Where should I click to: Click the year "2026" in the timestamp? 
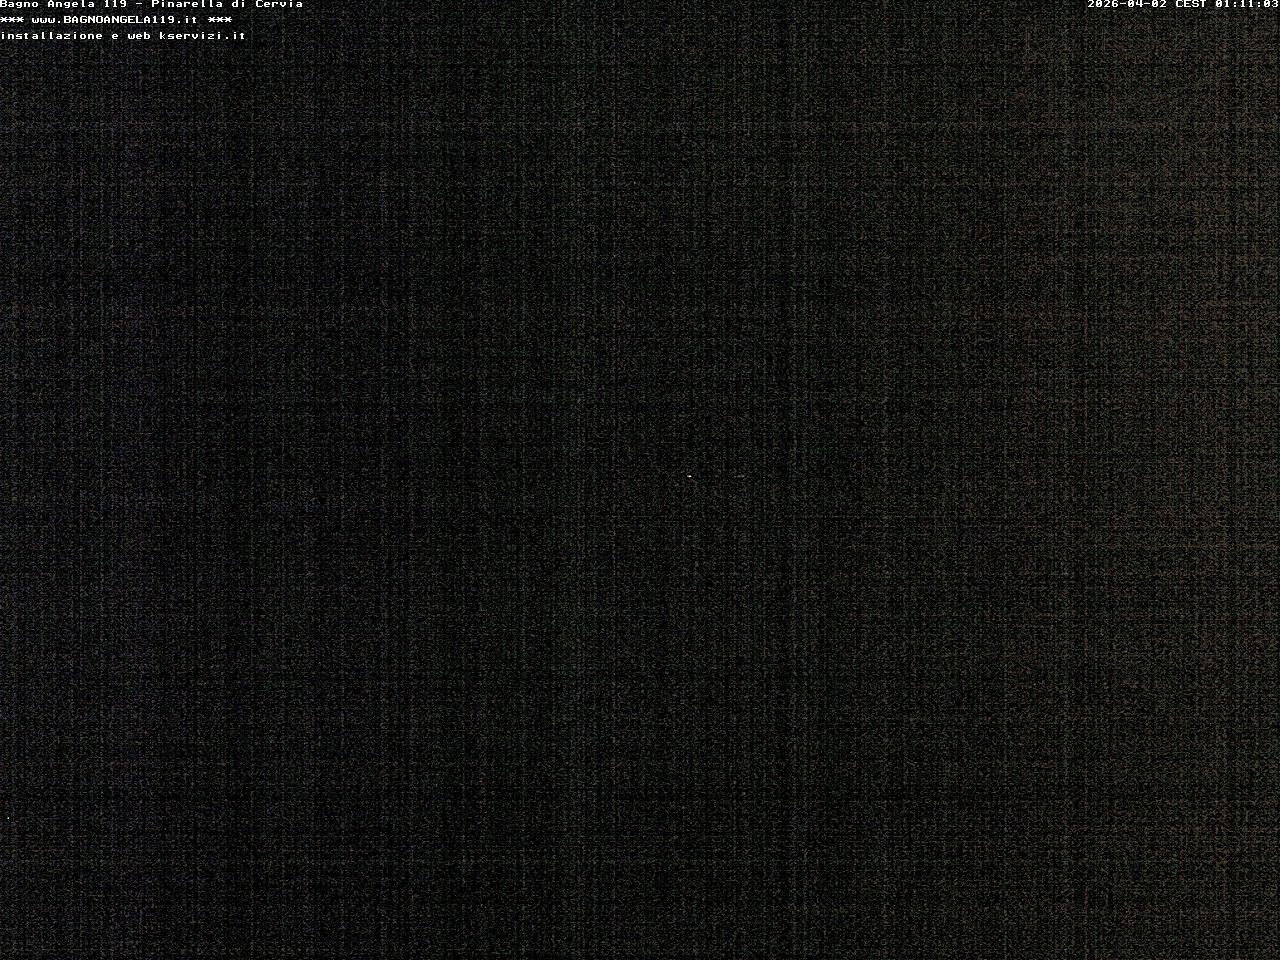tap(1103, 5)
